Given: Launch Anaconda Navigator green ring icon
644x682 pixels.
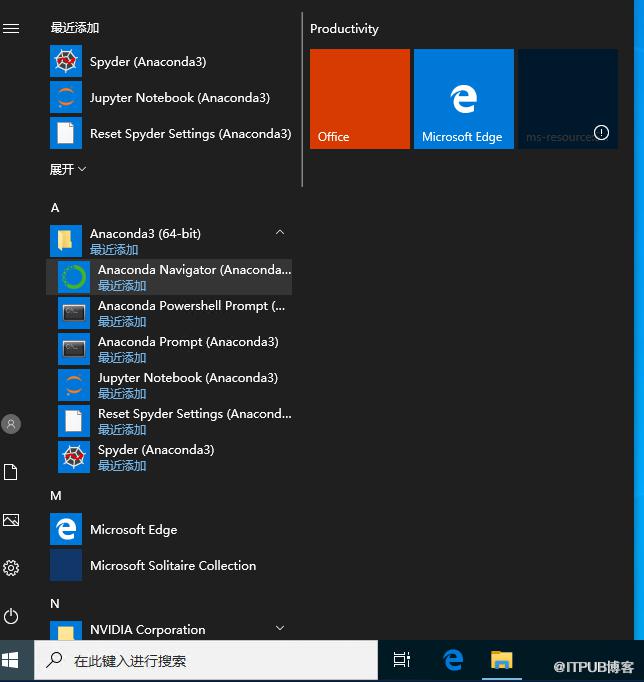Looking at the screenshot, I should tap(74, 277).
